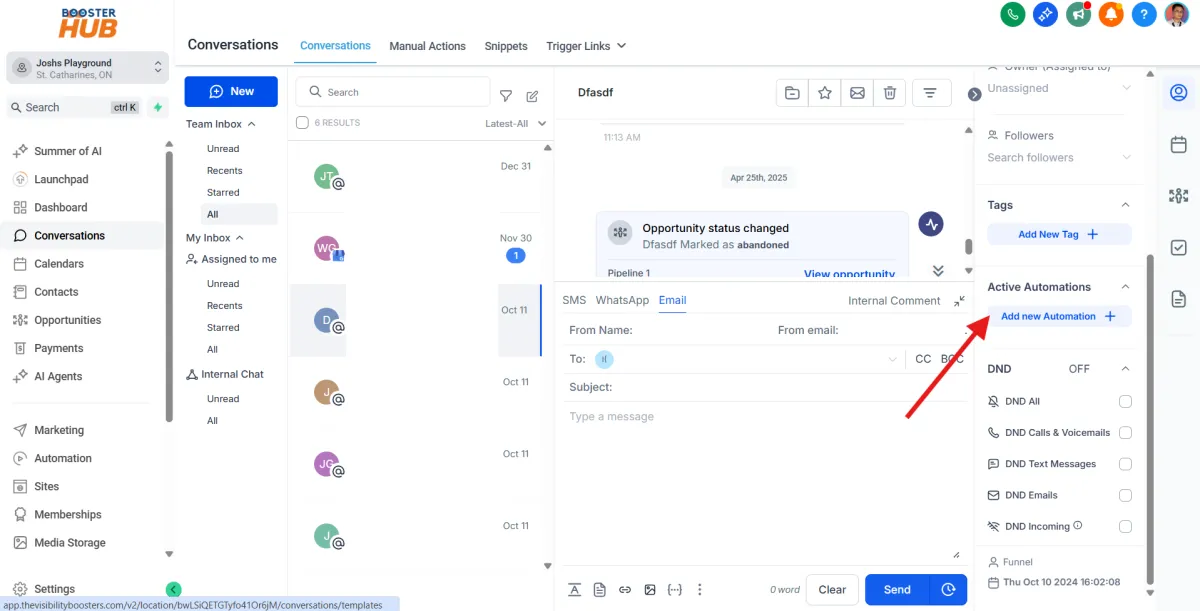
Task: Star the Dfasdf conversation
Action: point(824,92)
